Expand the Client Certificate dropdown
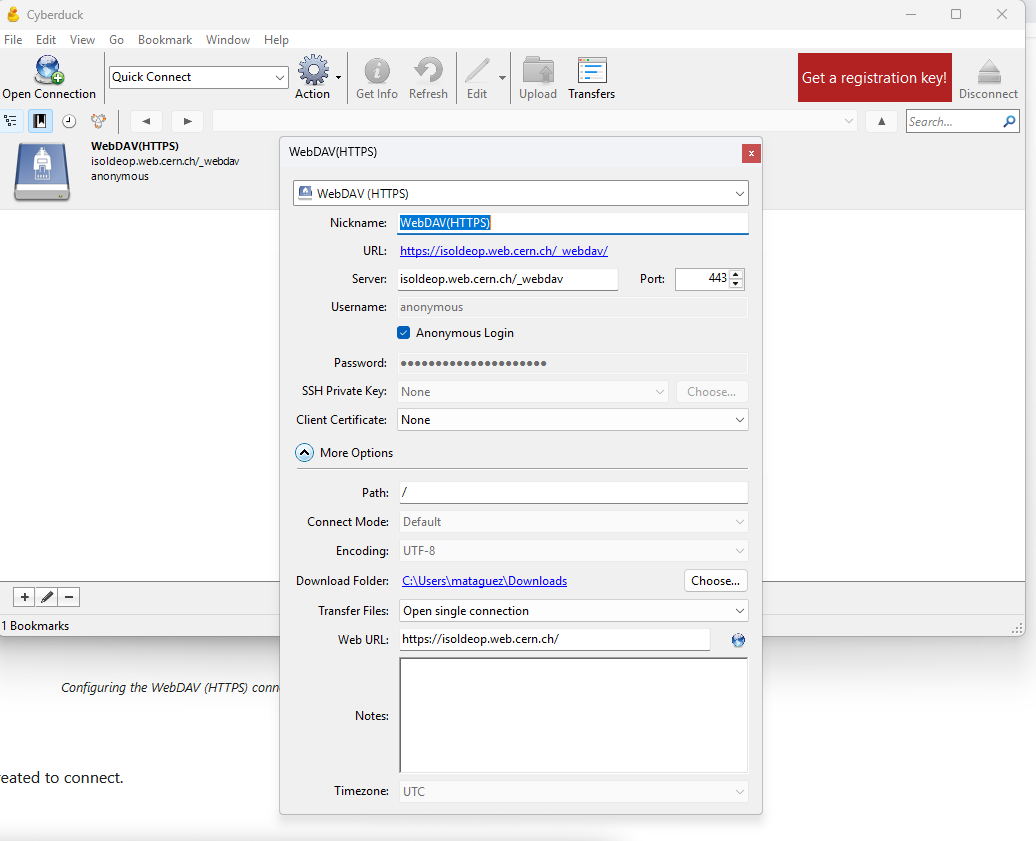Viewport: 1036px width, 841px height. pos(572,420)
